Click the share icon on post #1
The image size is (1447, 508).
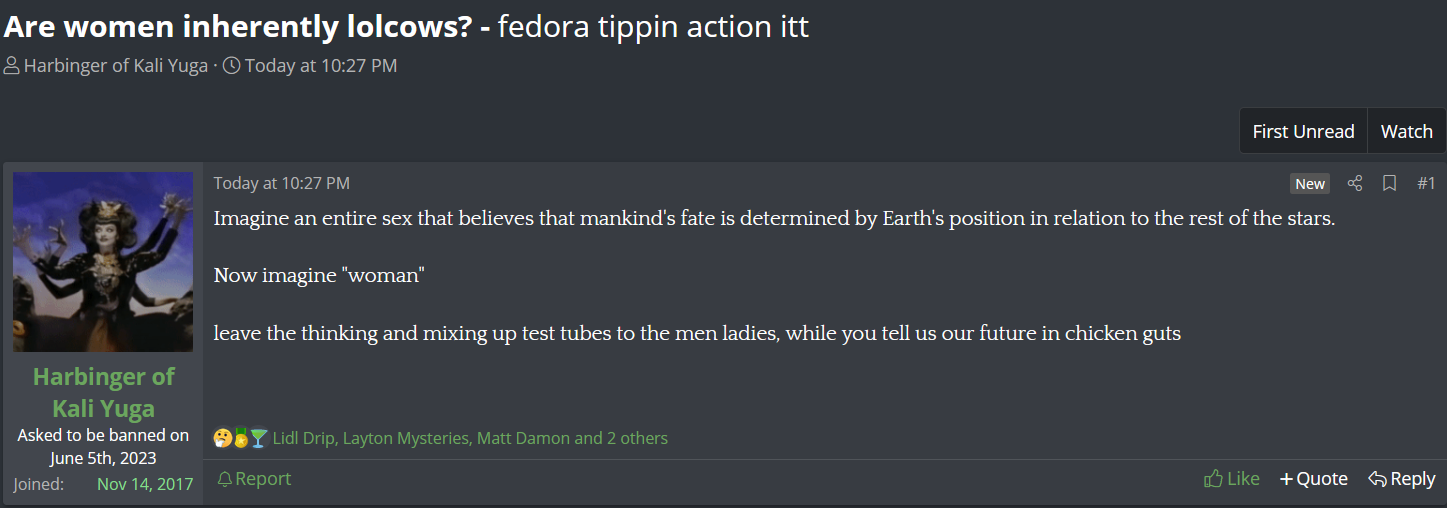point(1355,183)
